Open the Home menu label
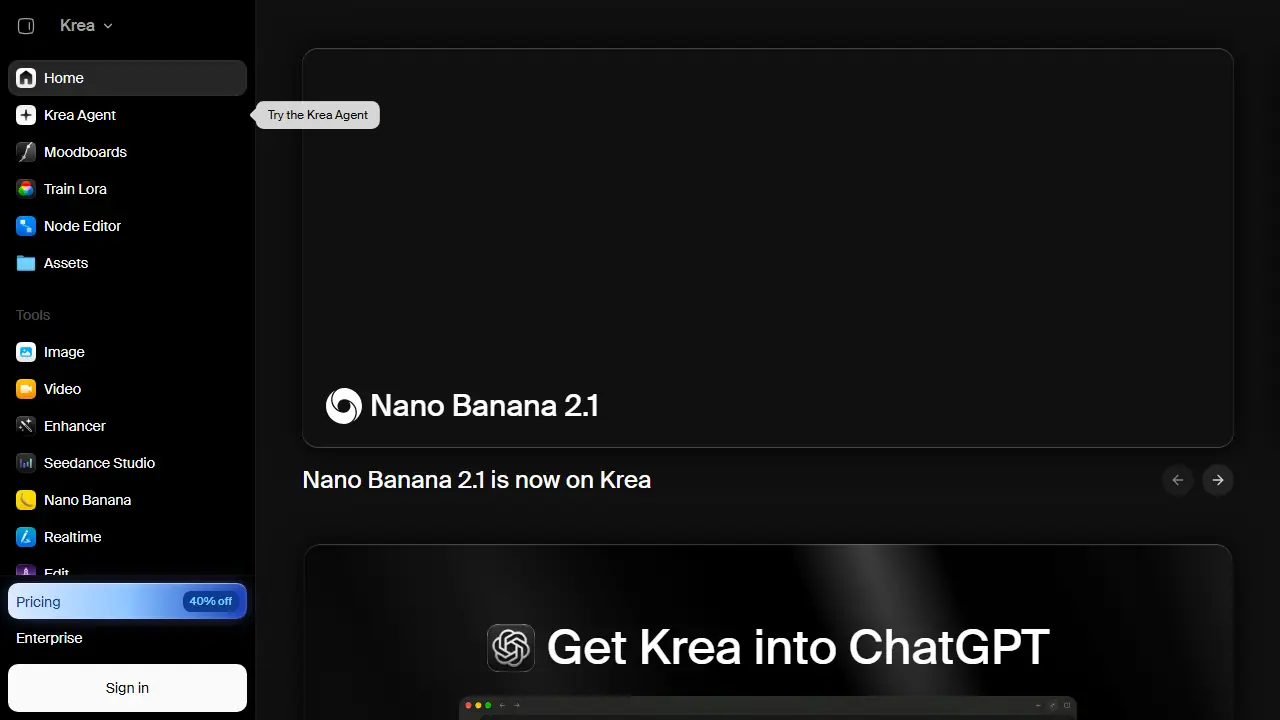Screen dimensions: 1280x720 (x=64, y=78)
